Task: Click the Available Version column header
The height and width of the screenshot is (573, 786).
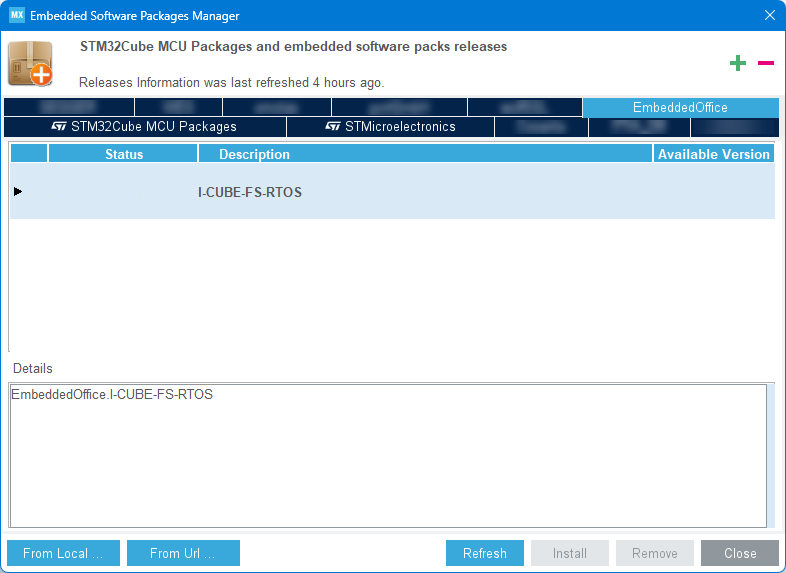Action: 714,154
